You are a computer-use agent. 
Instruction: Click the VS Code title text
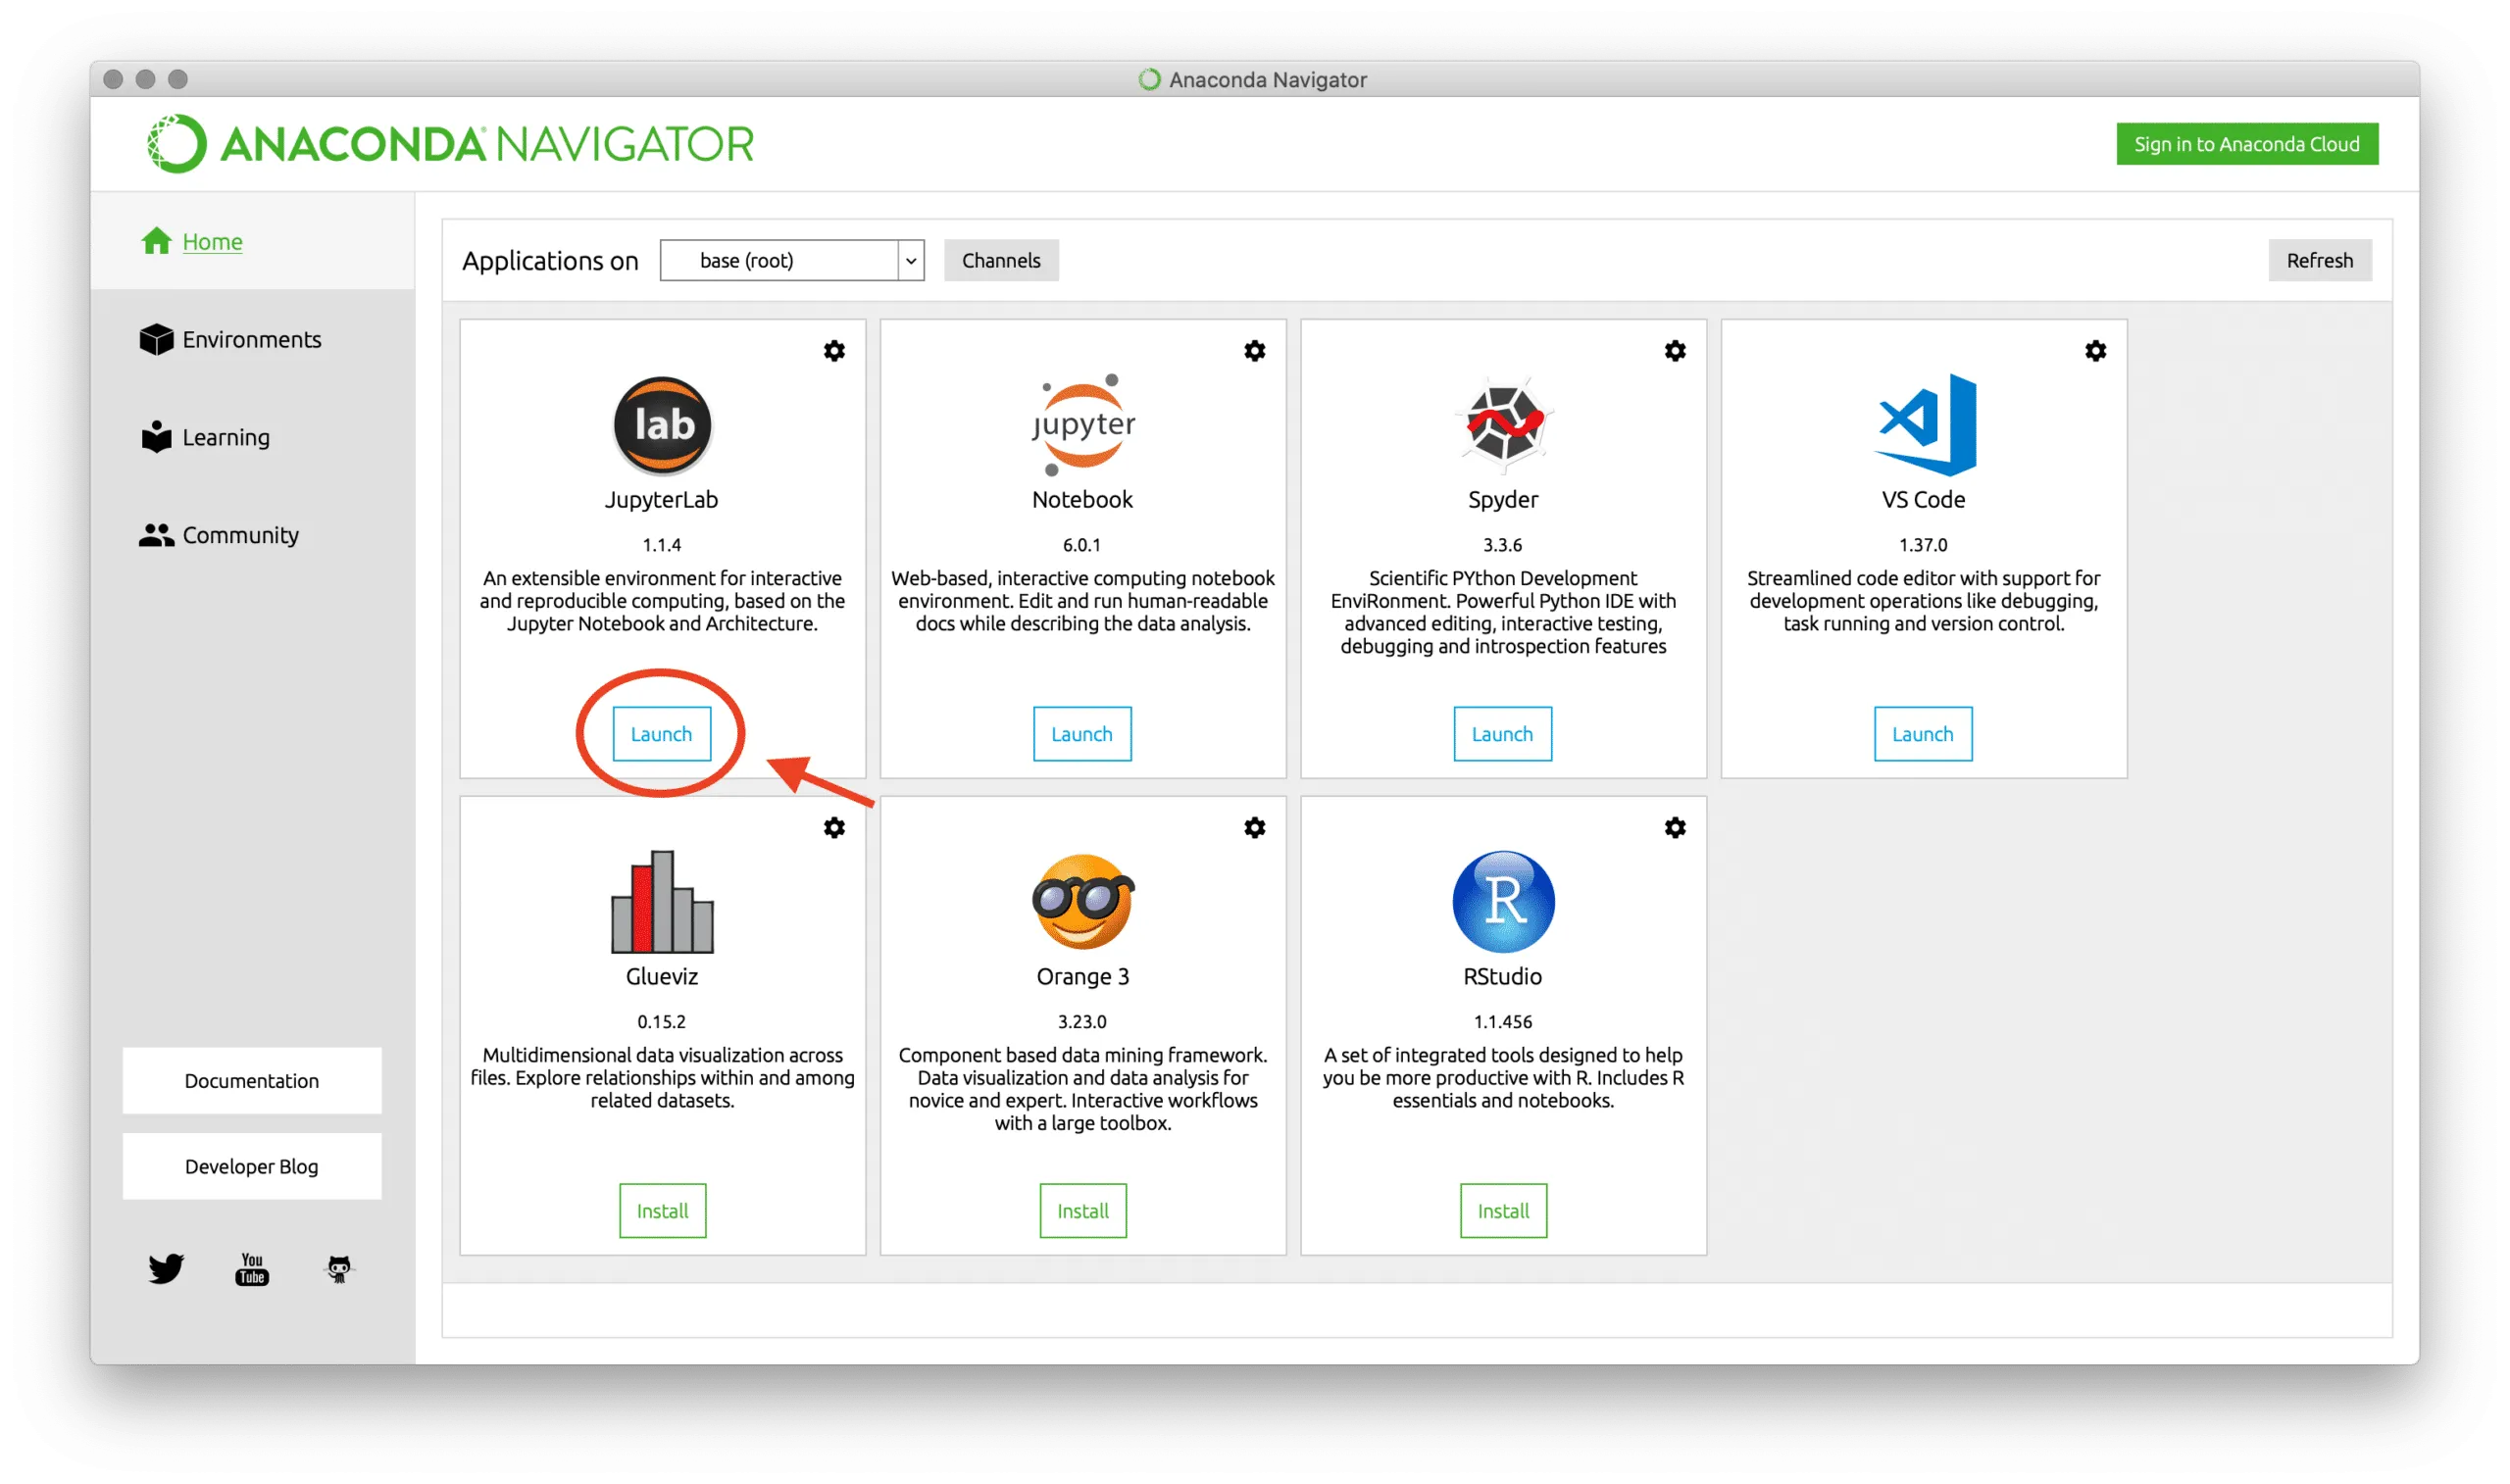pos(1923,499)
